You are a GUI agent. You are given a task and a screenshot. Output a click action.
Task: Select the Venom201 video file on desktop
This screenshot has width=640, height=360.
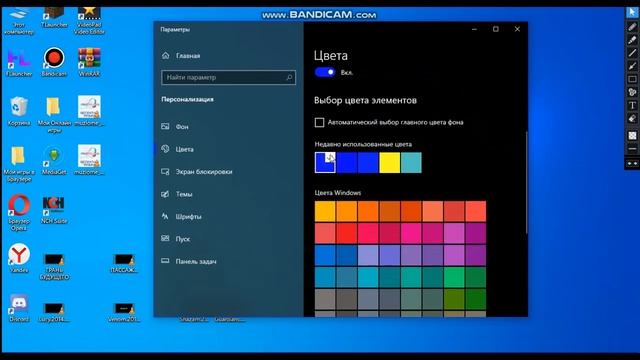click(x=124, y=312)
